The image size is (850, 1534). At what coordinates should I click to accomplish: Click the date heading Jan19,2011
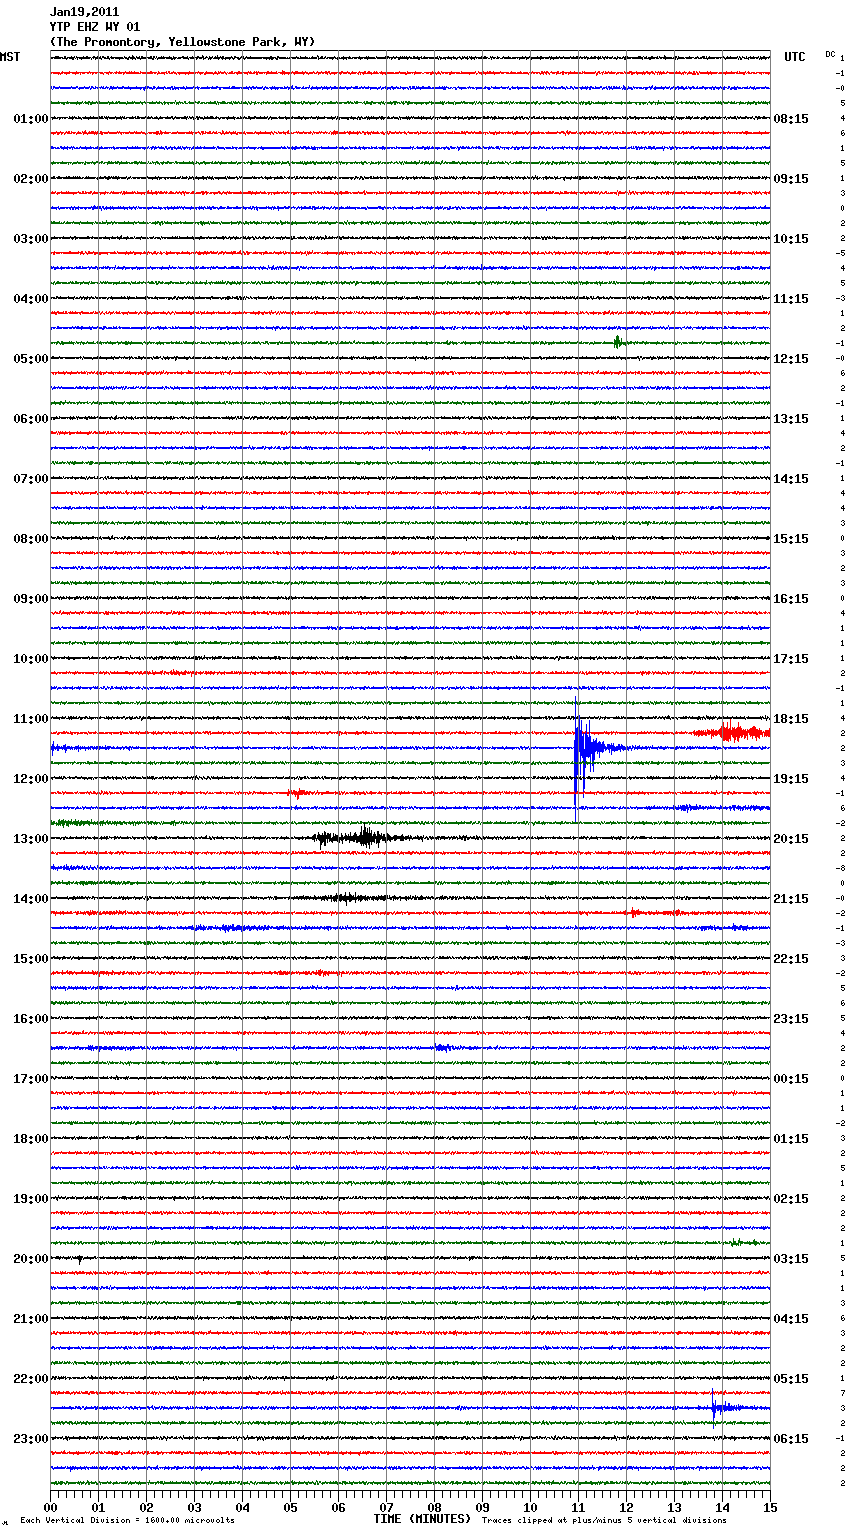click(x=84, y=12)
